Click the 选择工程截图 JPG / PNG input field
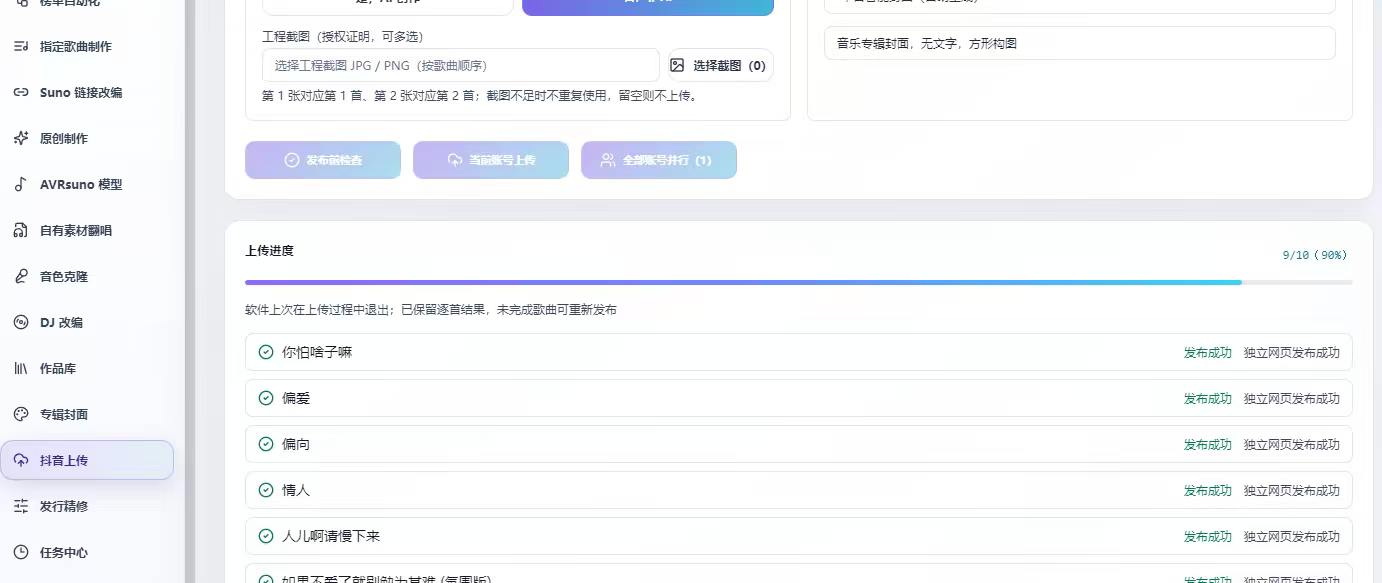 coord(461,65)
